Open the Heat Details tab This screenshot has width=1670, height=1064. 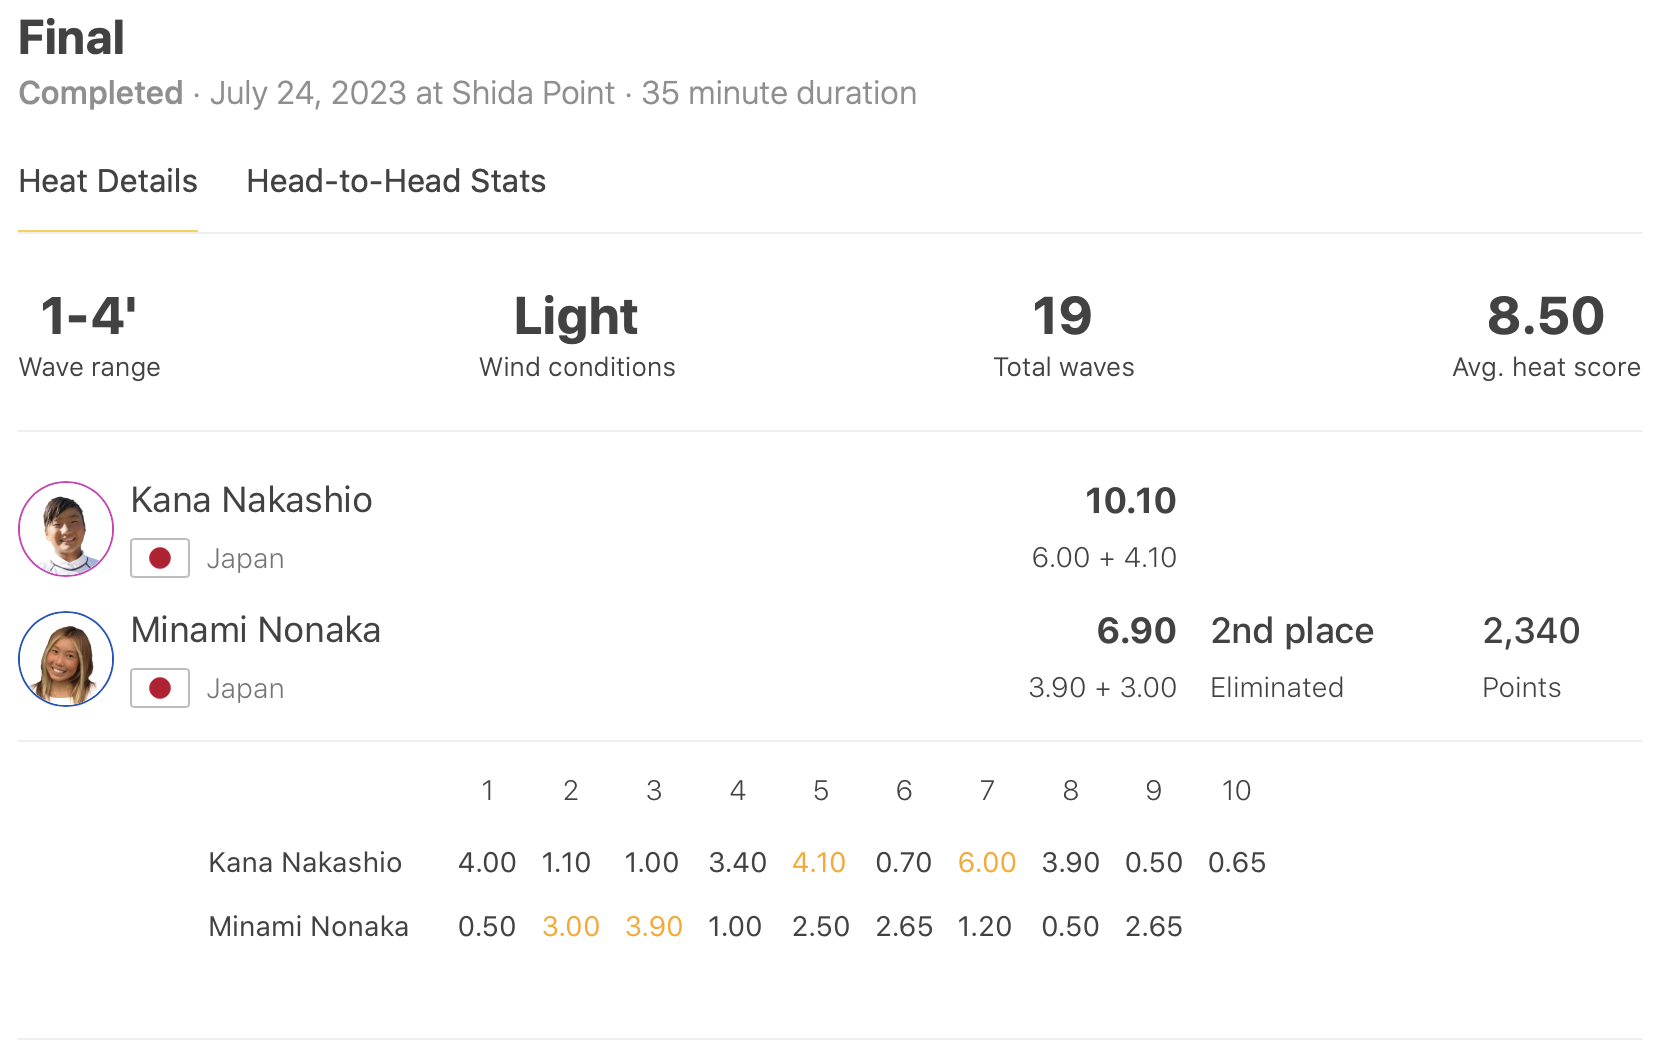coord(108,182)
